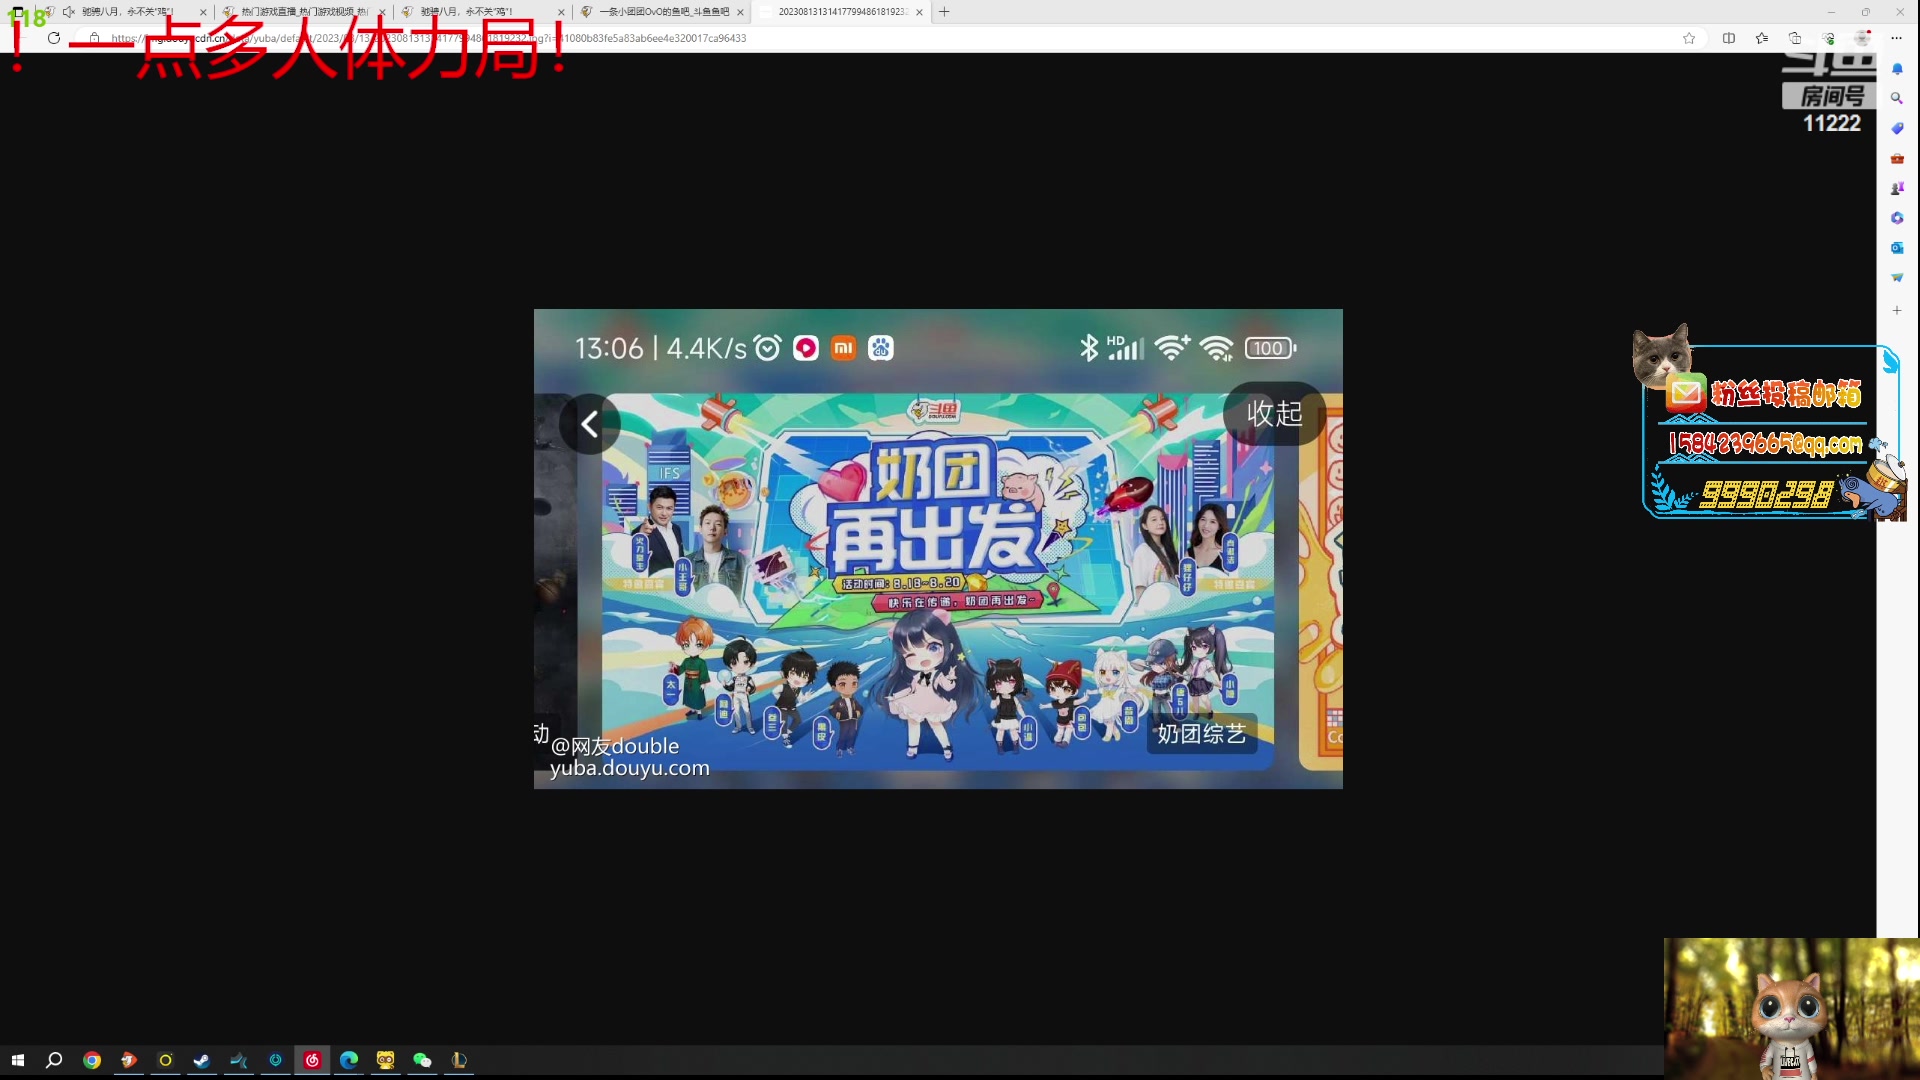
Task: Open Microsoft Edge from taskbar
Action: coord(349,1060)
